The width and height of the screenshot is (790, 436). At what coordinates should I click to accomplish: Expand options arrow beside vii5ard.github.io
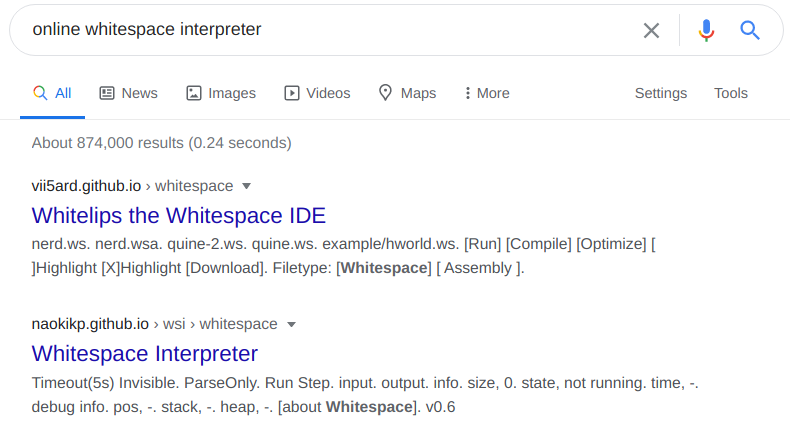point(247,186)
